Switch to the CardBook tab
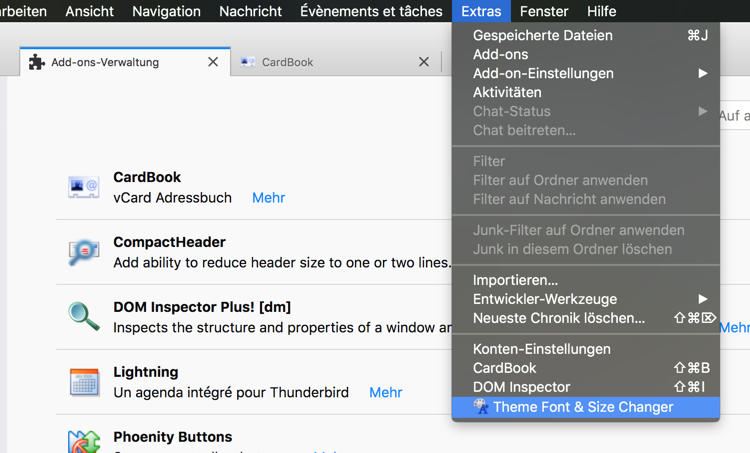Viewport: 750px width, 453px height. pos(287,62)
